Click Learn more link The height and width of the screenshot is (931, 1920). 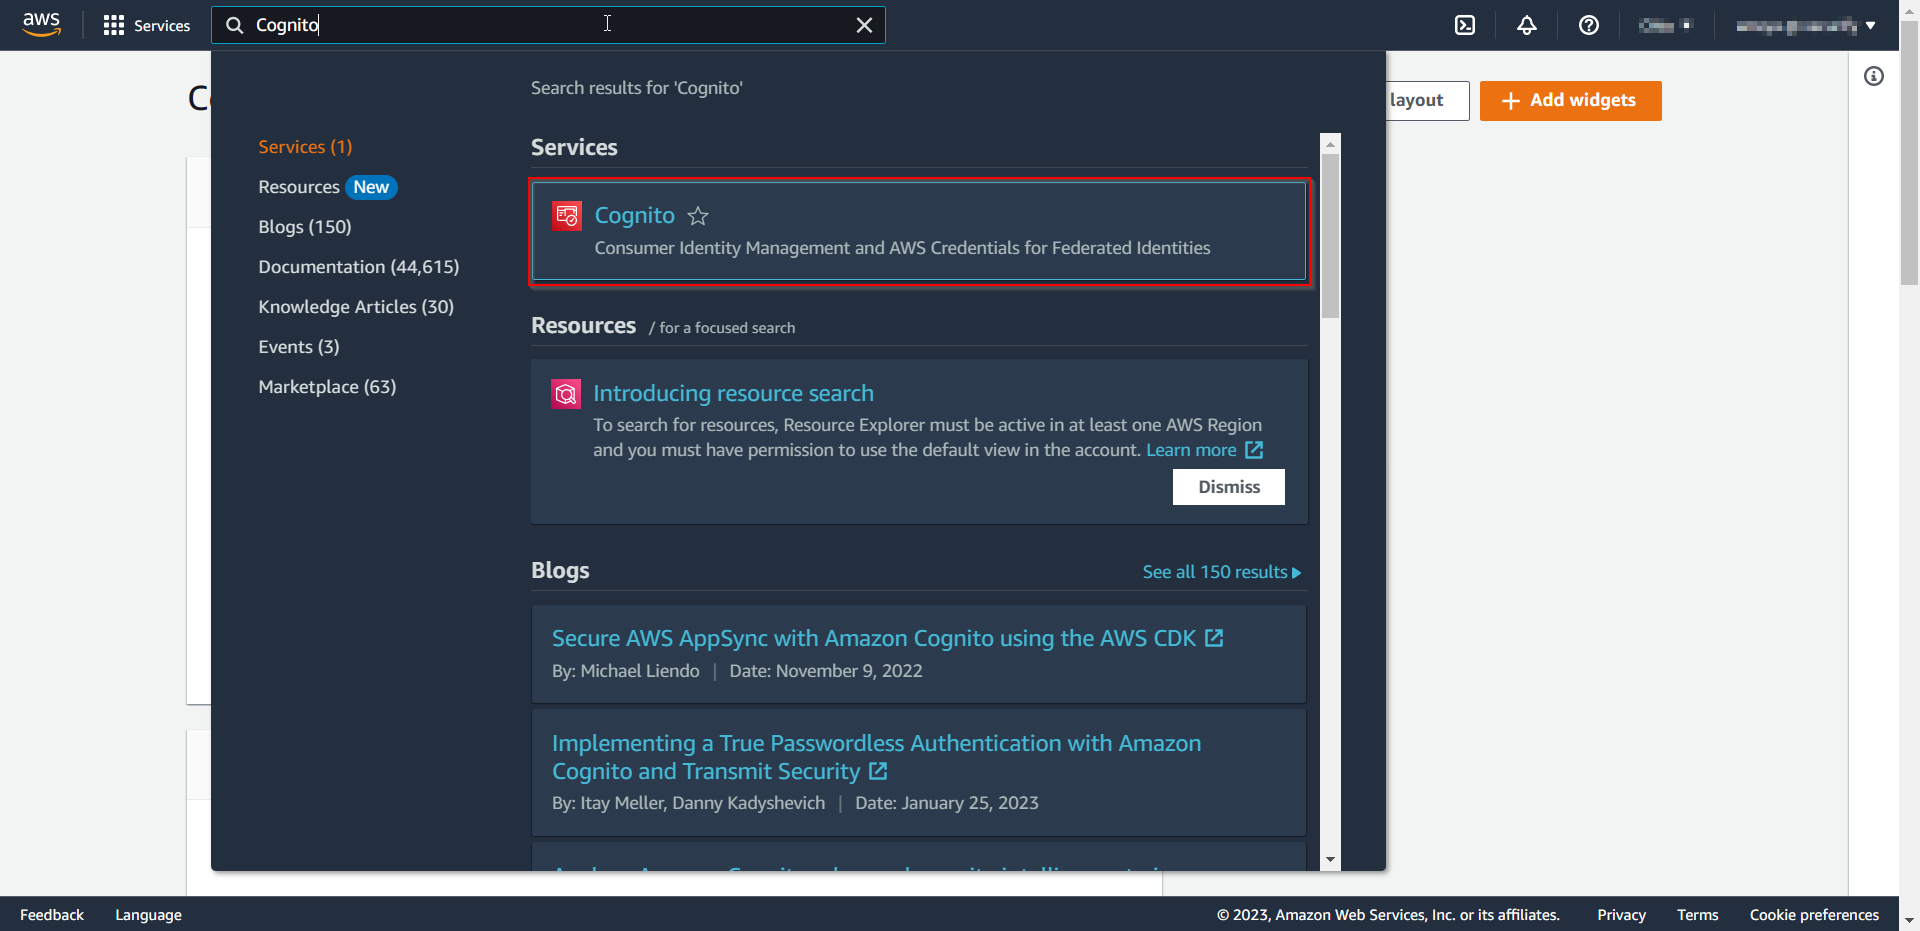[1191, 450]
